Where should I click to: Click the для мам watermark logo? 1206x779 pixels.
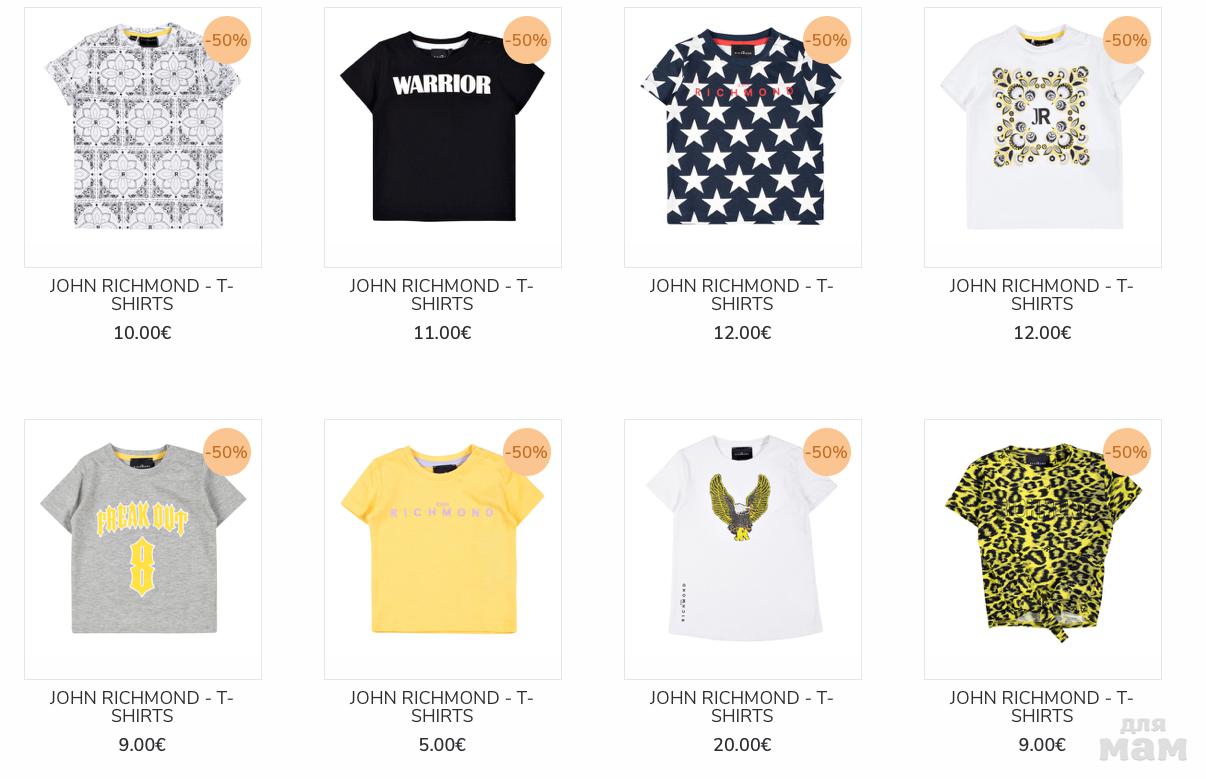(1143, 739)
